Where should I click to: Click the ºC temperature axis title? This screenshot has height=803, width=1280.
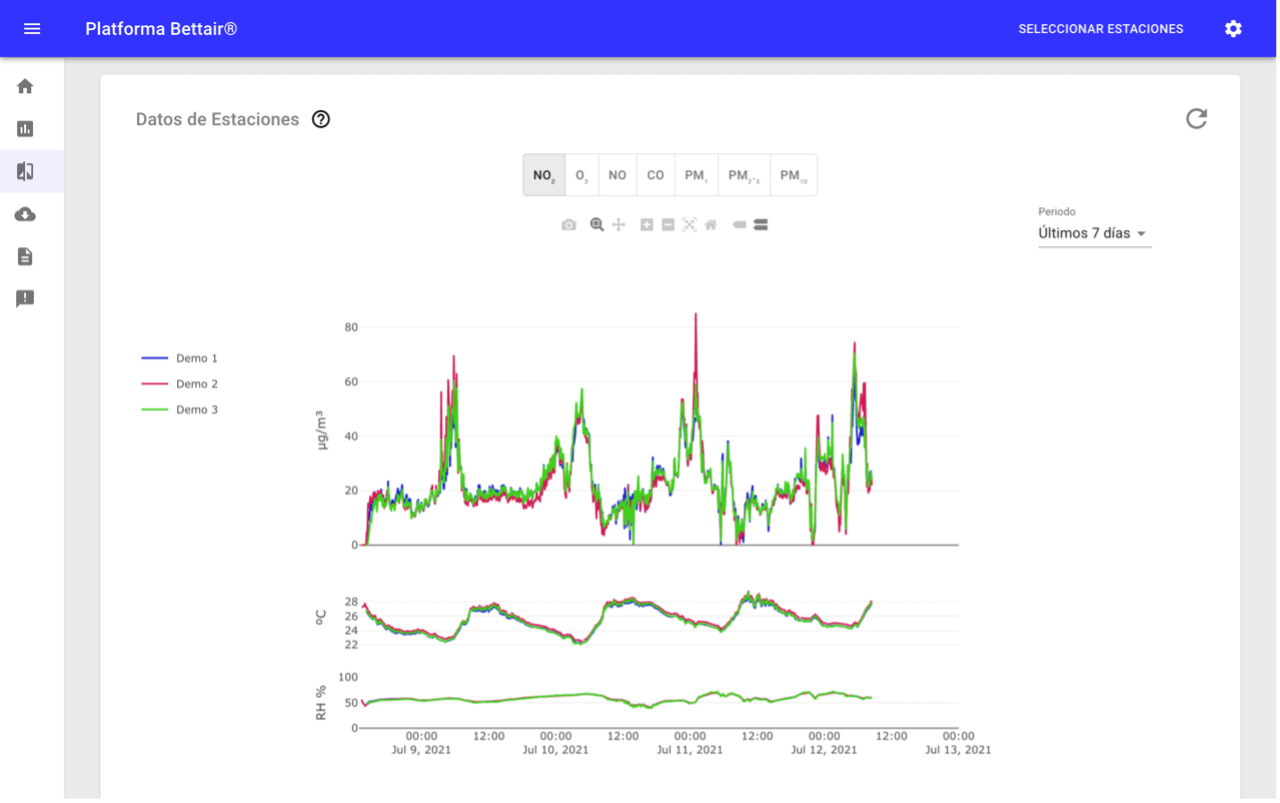(321, 618)
